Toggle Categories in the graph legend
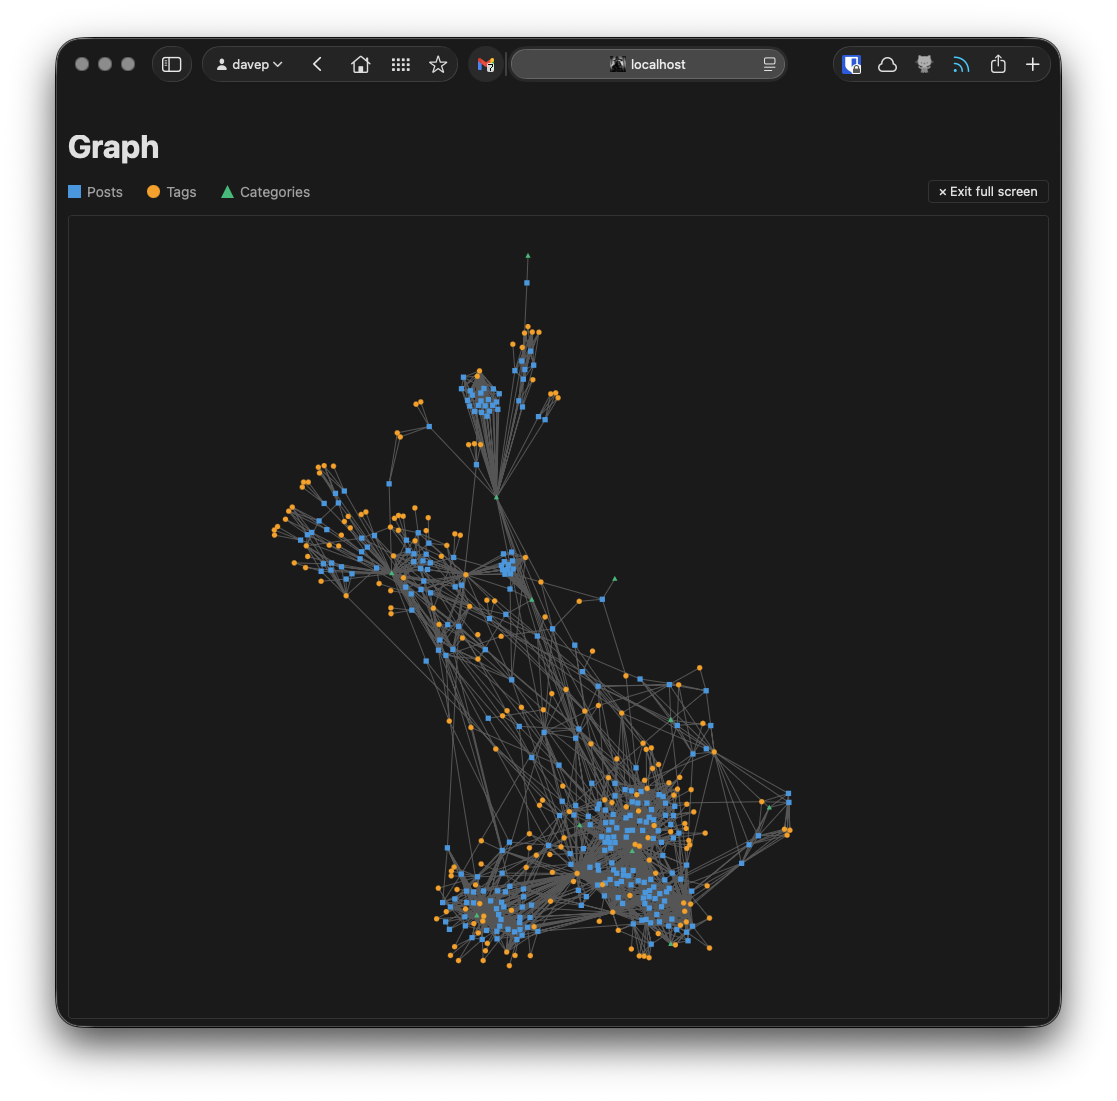Image resolution: width=1117 pixels, height=1101 pixels. pyautogui.click(x=265, y=192)
